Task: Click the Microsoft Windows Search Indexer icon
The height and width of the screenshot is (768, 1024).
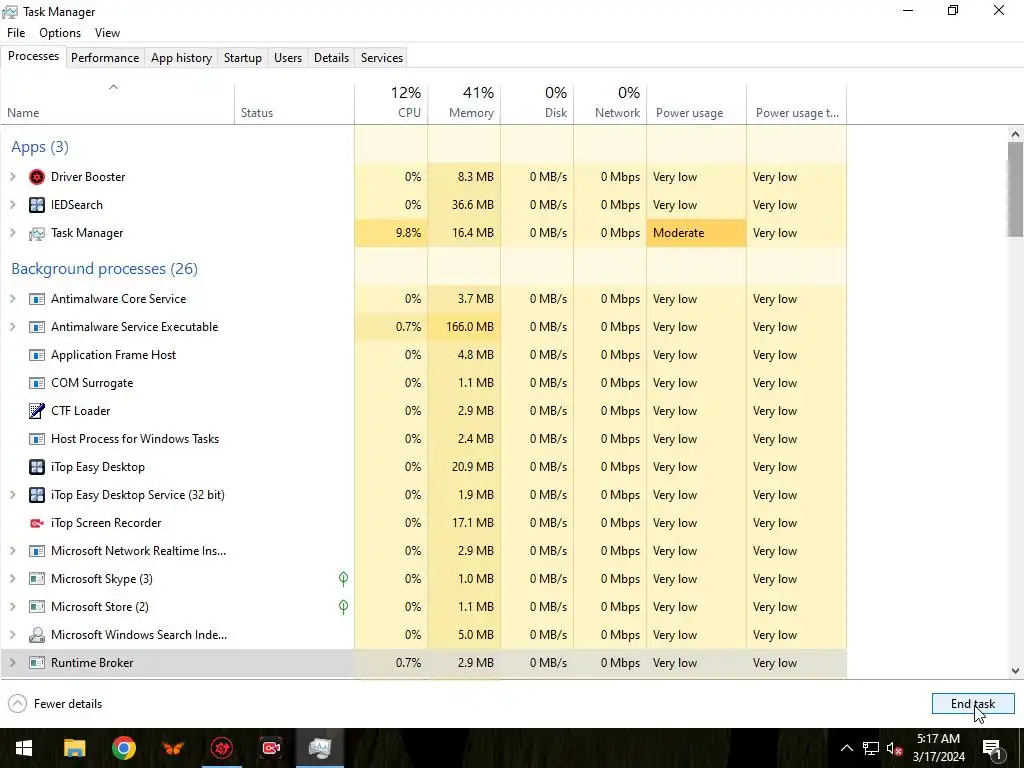Action: pos(37,635)
